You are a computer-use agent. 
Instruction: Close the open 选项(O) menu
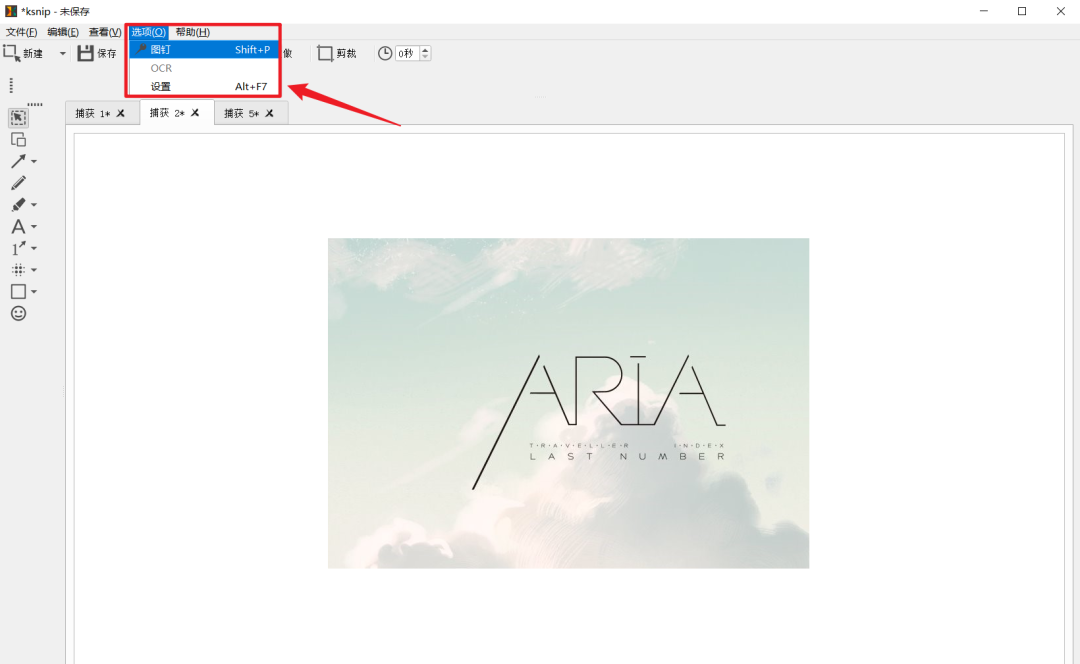click(149, 32)
